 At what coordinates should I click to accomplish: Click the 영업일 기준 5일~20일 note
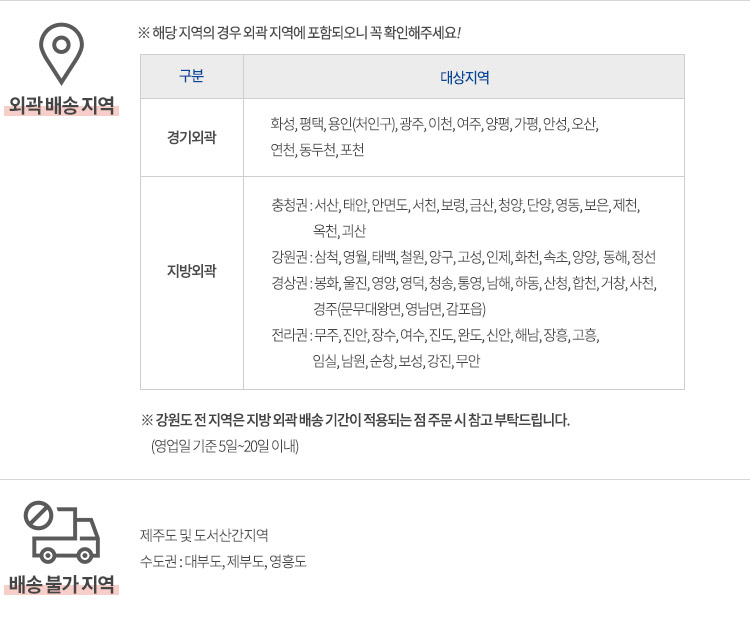225,446
